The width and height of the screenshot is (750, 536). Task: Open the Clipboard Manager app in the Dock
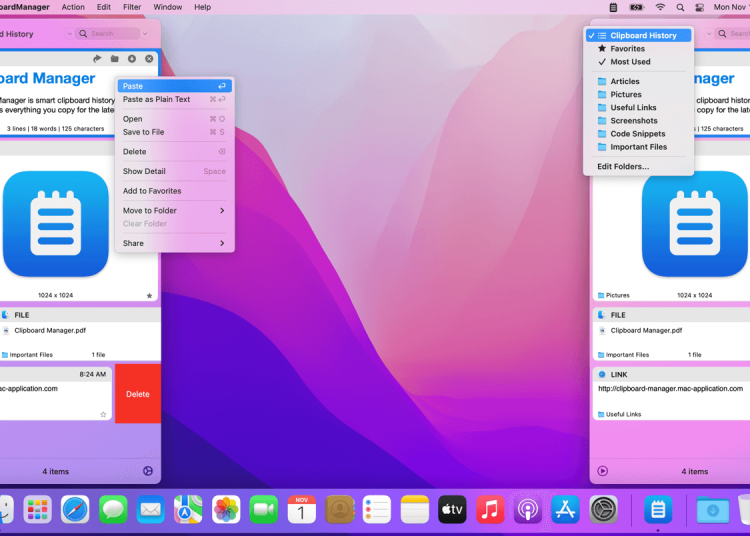(x=657, y=509)
